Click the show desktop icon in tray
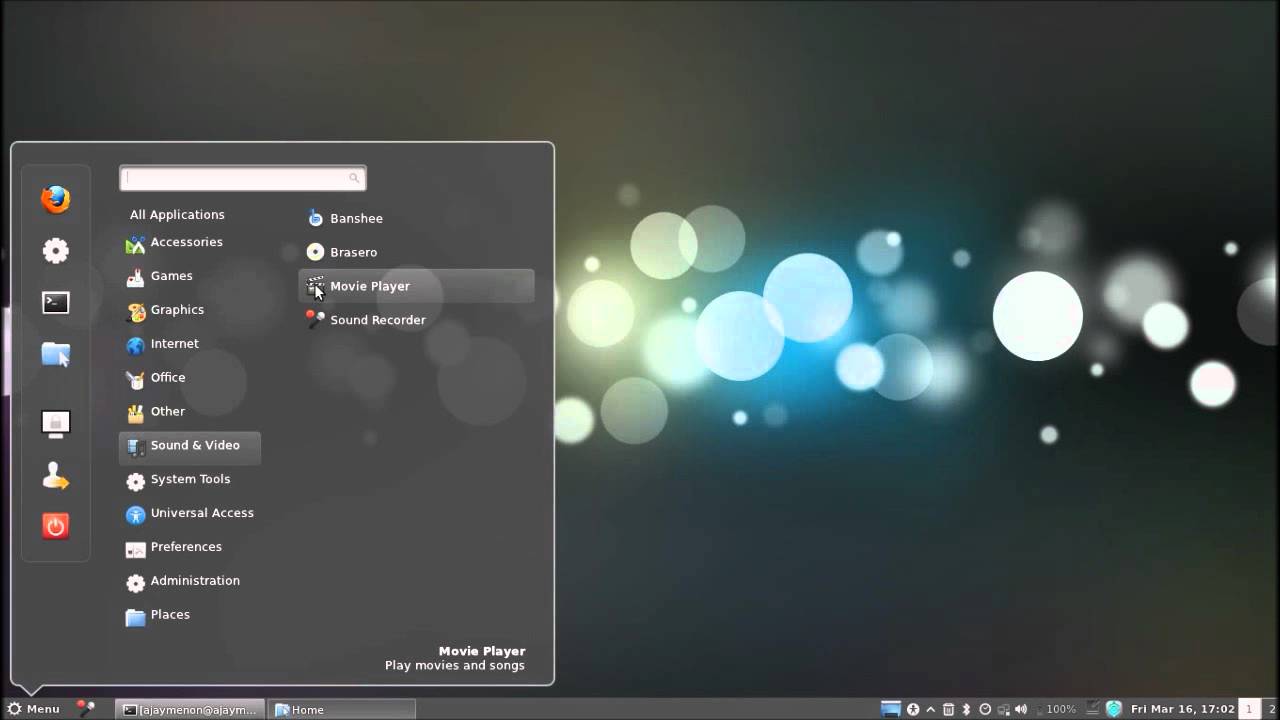 891,709
